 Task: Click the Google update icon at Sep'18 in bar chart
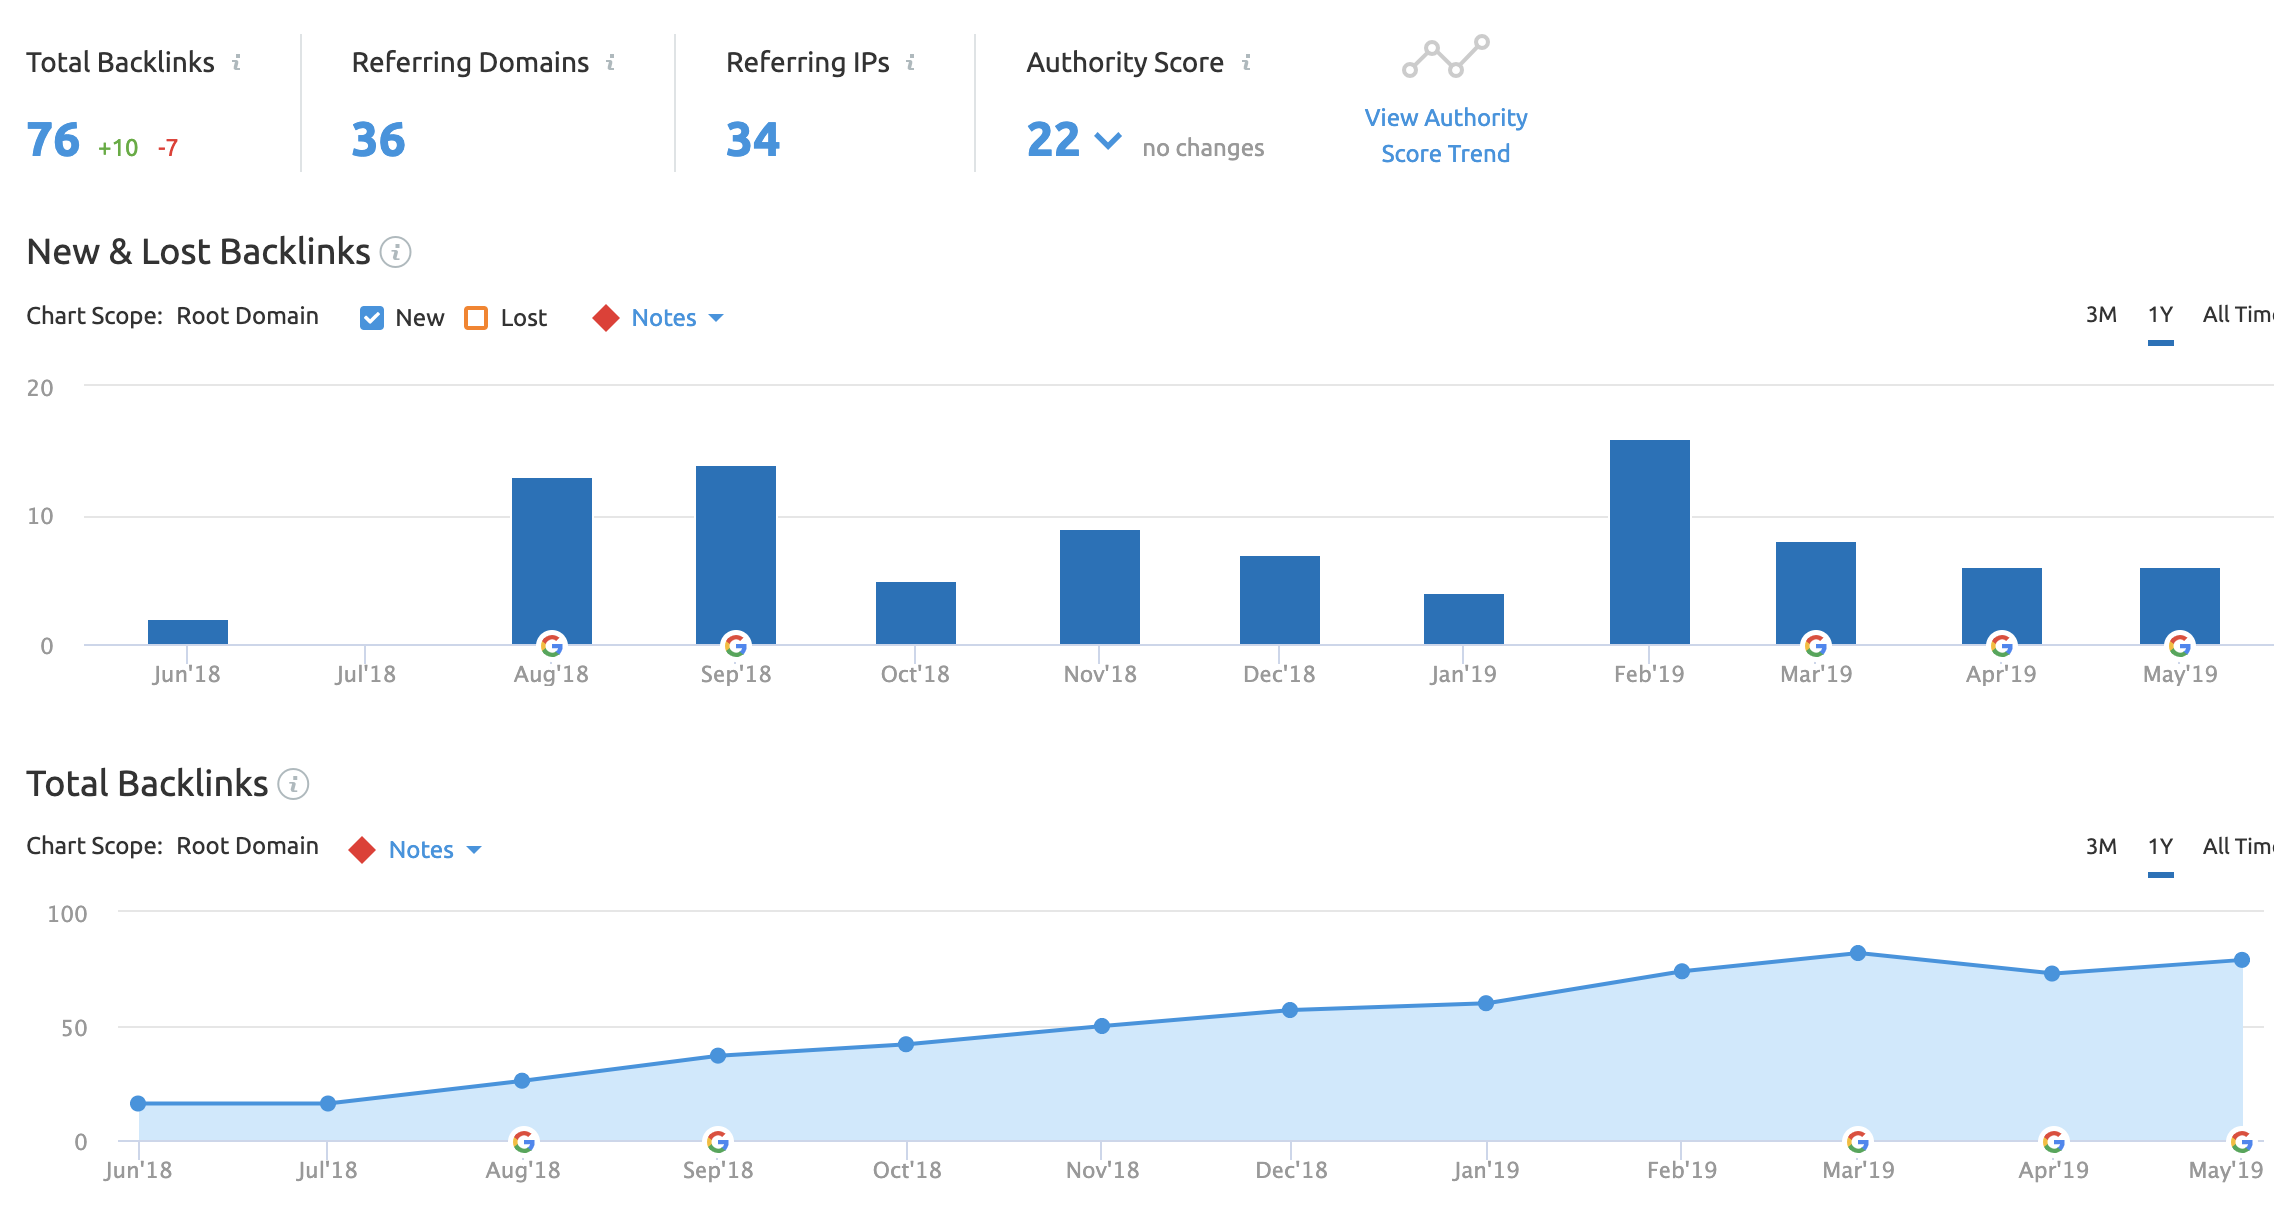(x=736, y=645)
